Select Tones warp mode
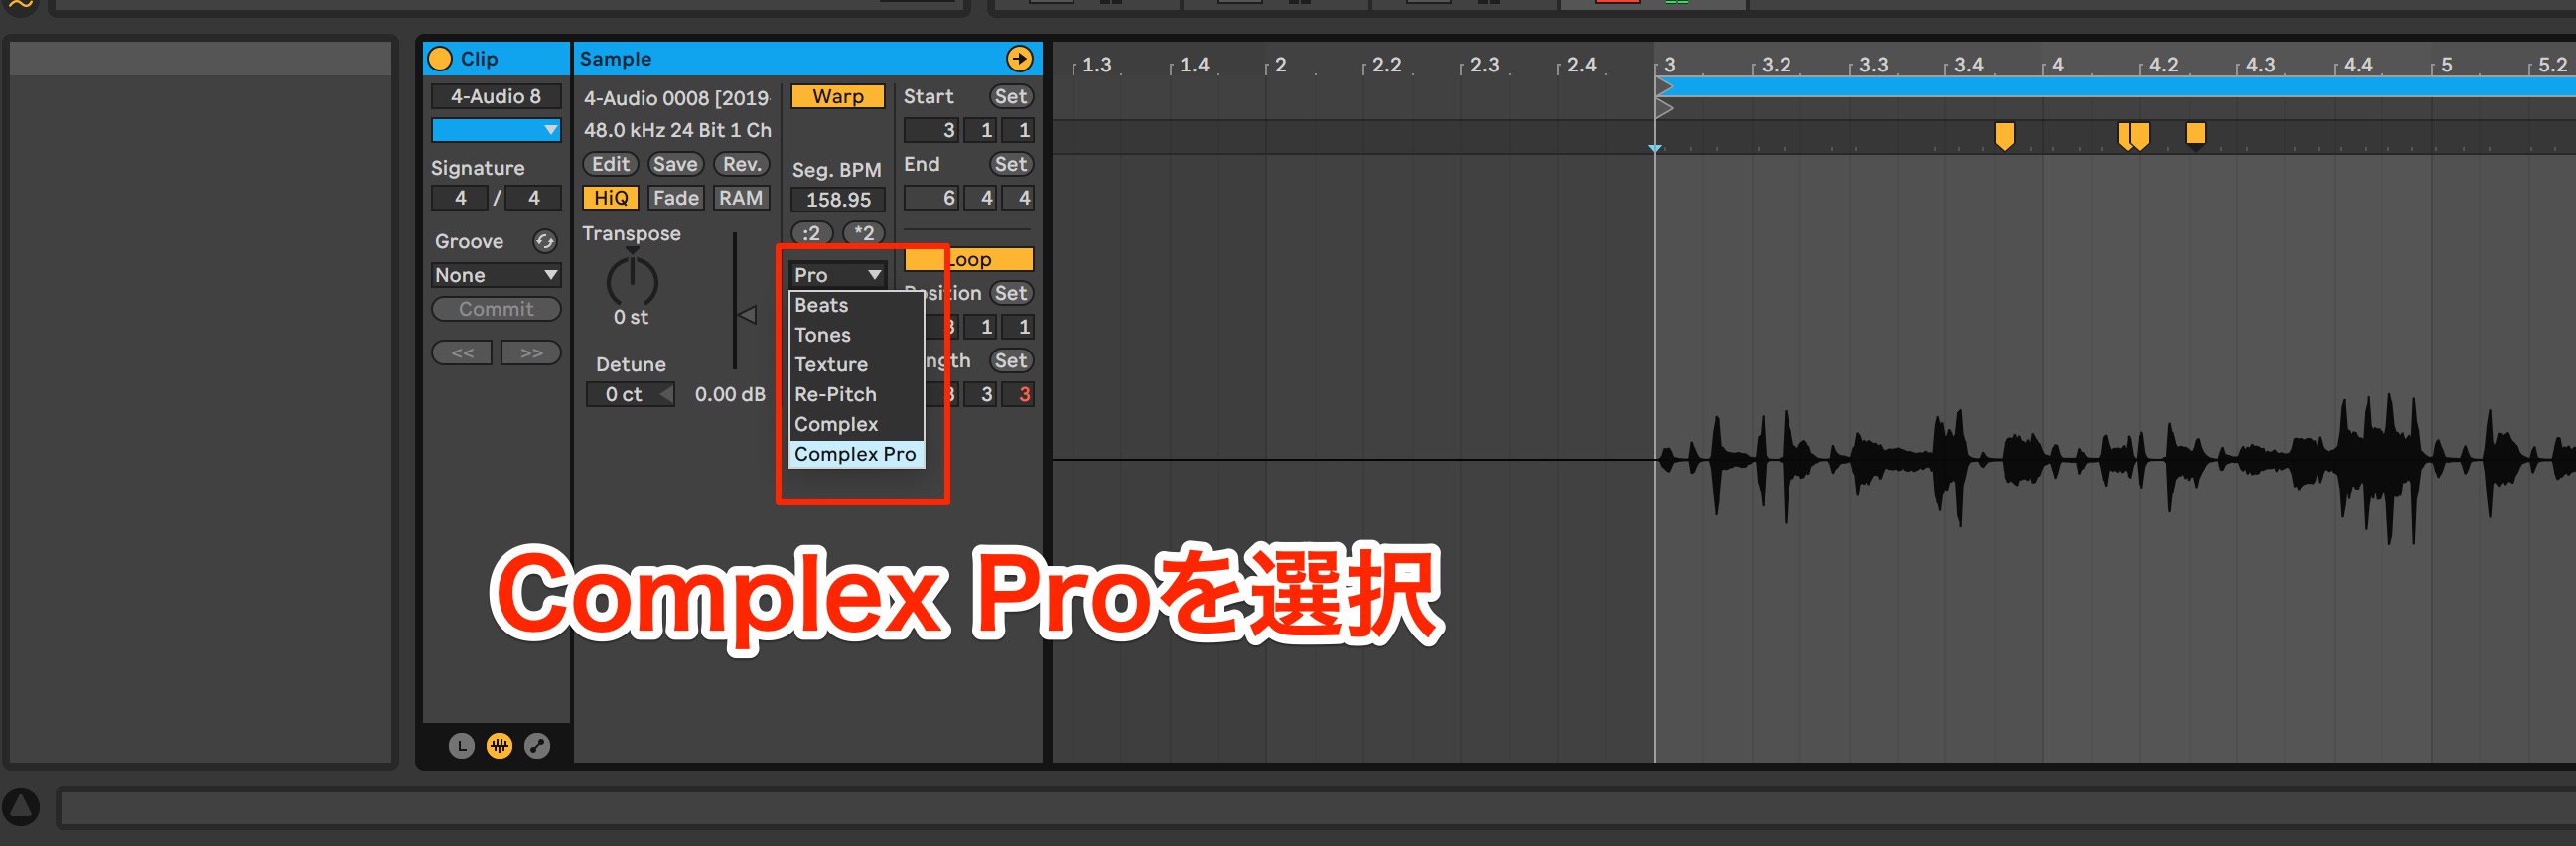The image size is (2576, 846). tap(856, 335)
